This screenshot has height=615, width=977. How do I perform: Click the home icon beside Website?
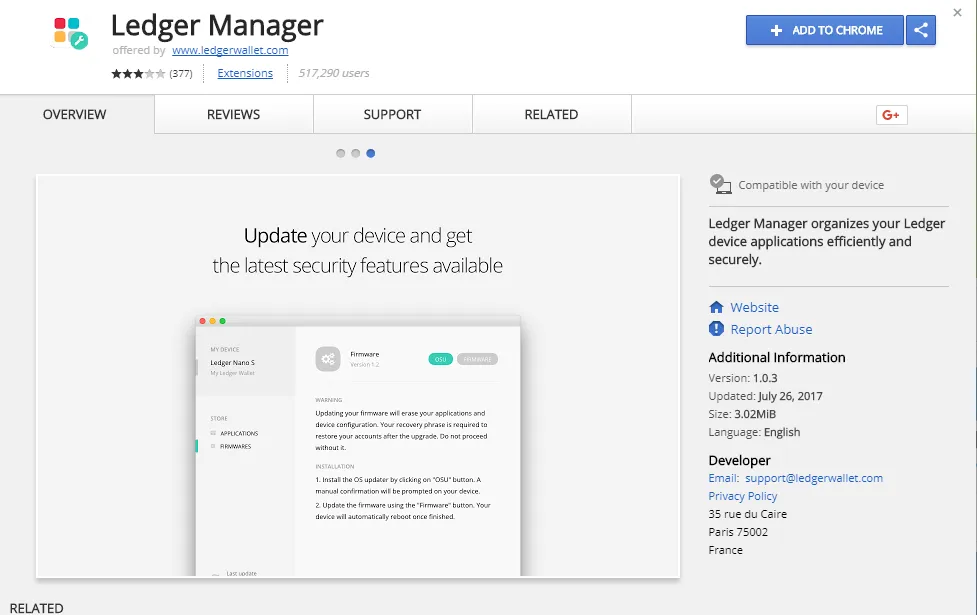tap(716, 307)
